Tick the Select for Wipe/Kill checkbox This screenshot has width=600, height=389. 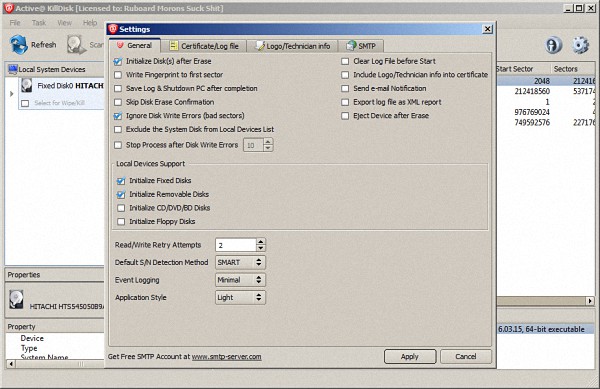25,103
